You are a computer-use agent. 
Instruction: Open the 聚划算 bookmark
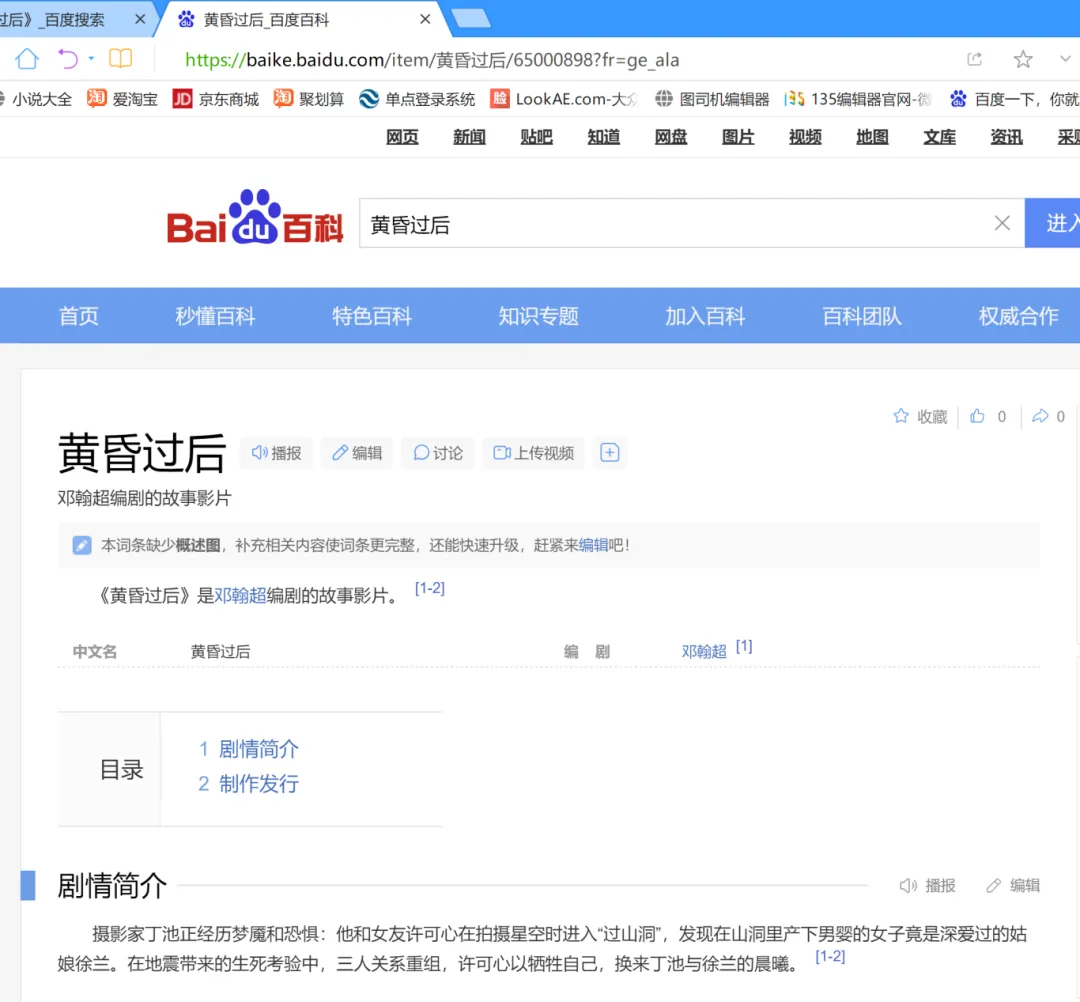pyautogui.click(x=309, y=99)
